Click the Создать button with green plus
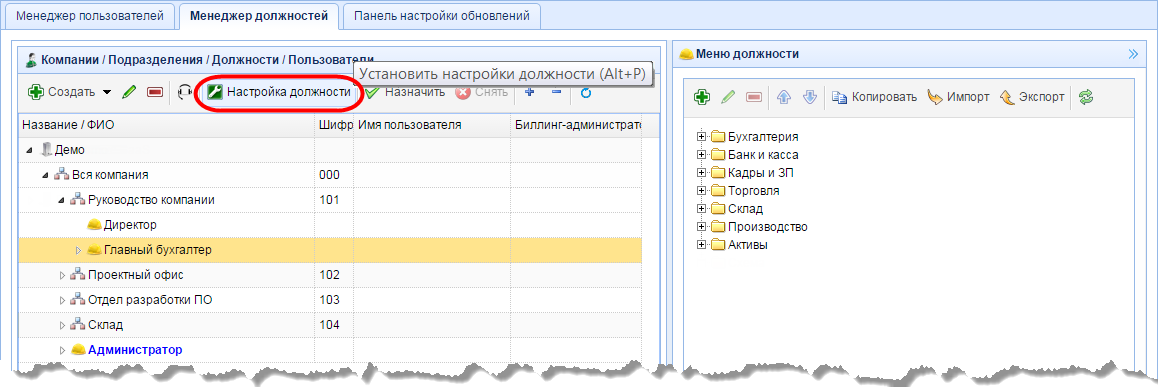This screenshot has height=387, width=1158. 61,92
